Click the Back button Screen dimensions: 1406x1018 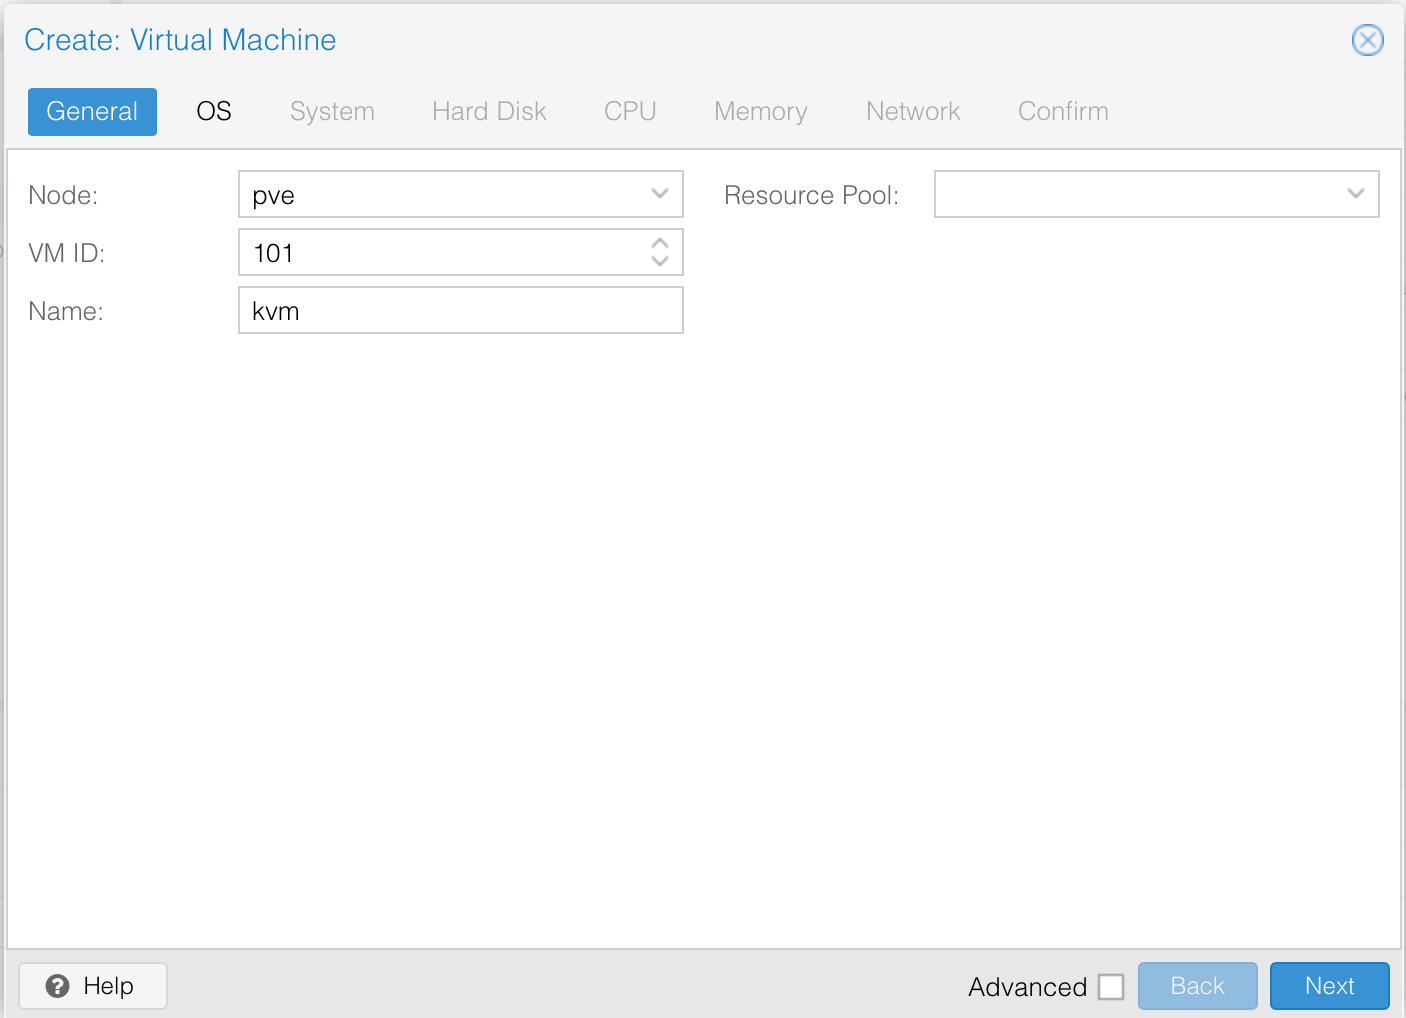[x=1197, y=986]
